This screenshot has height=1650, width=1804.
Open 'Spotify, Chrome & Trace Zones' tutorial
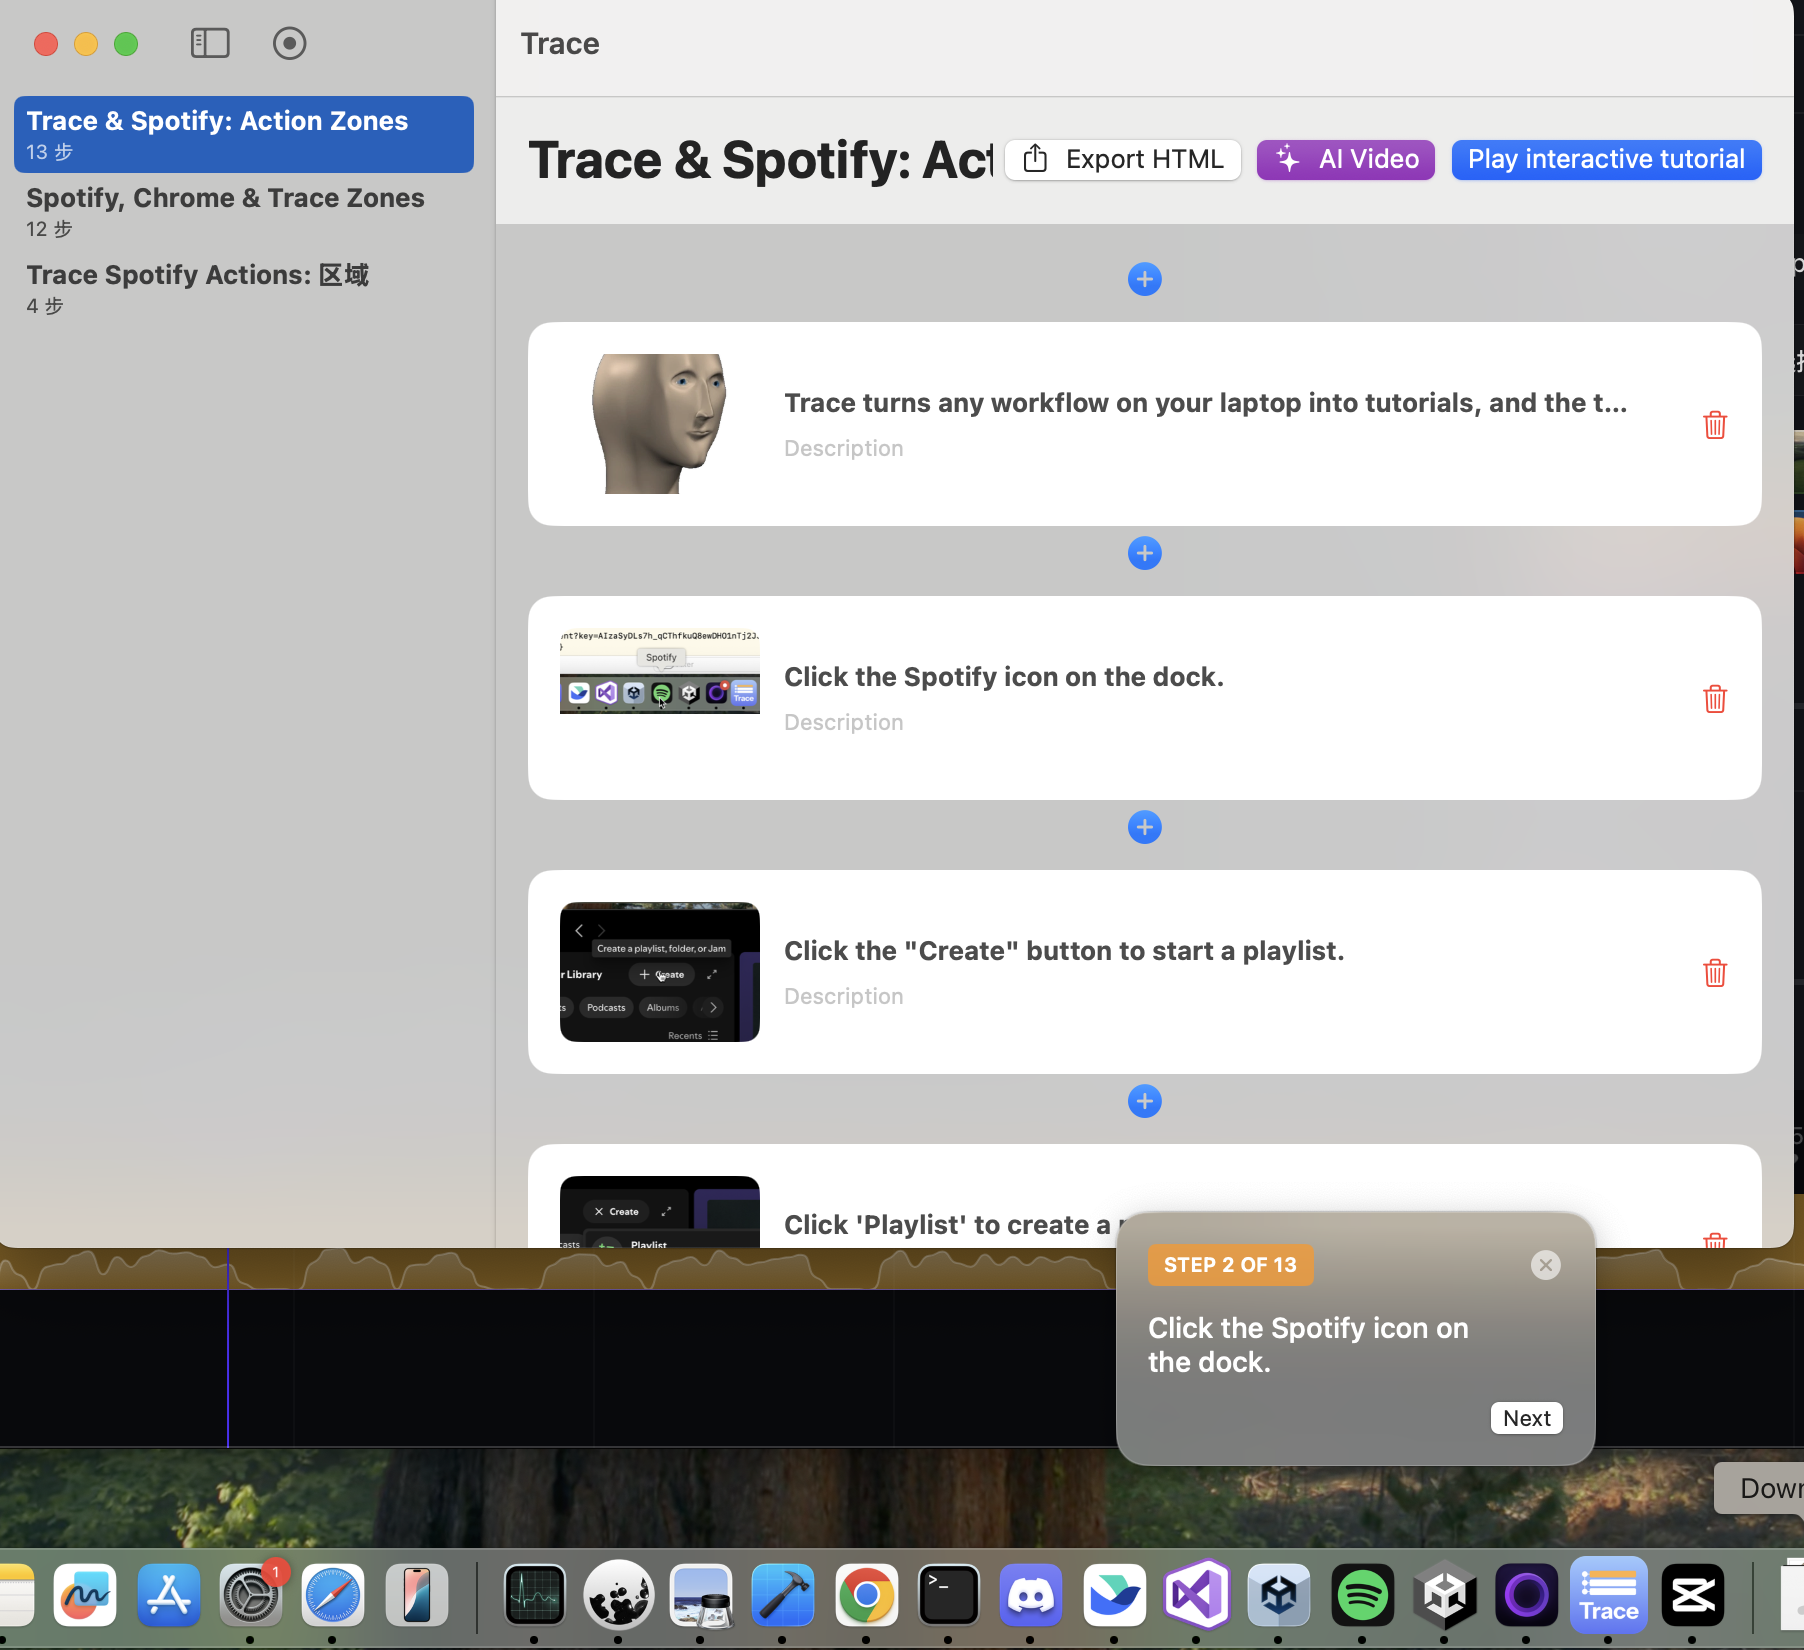pos(244,211)
